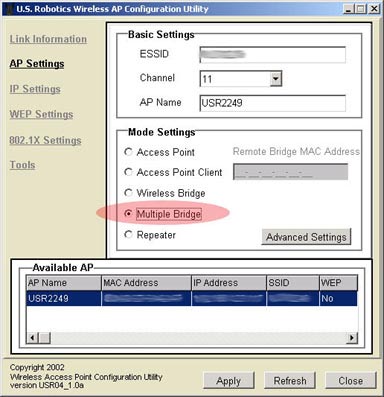
Task: Click the Apply button
Action: pyautogui.click(x=229, y=381)
